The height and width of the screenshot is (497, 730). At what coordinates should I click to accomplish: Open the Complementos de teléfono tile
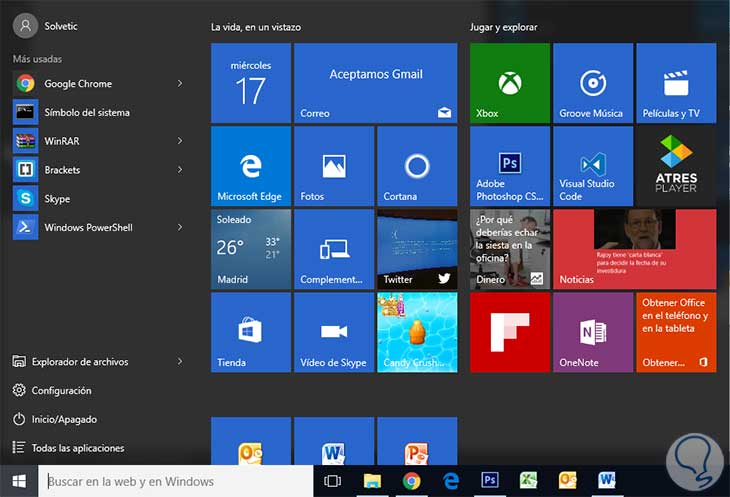click(x=334, y=249)
